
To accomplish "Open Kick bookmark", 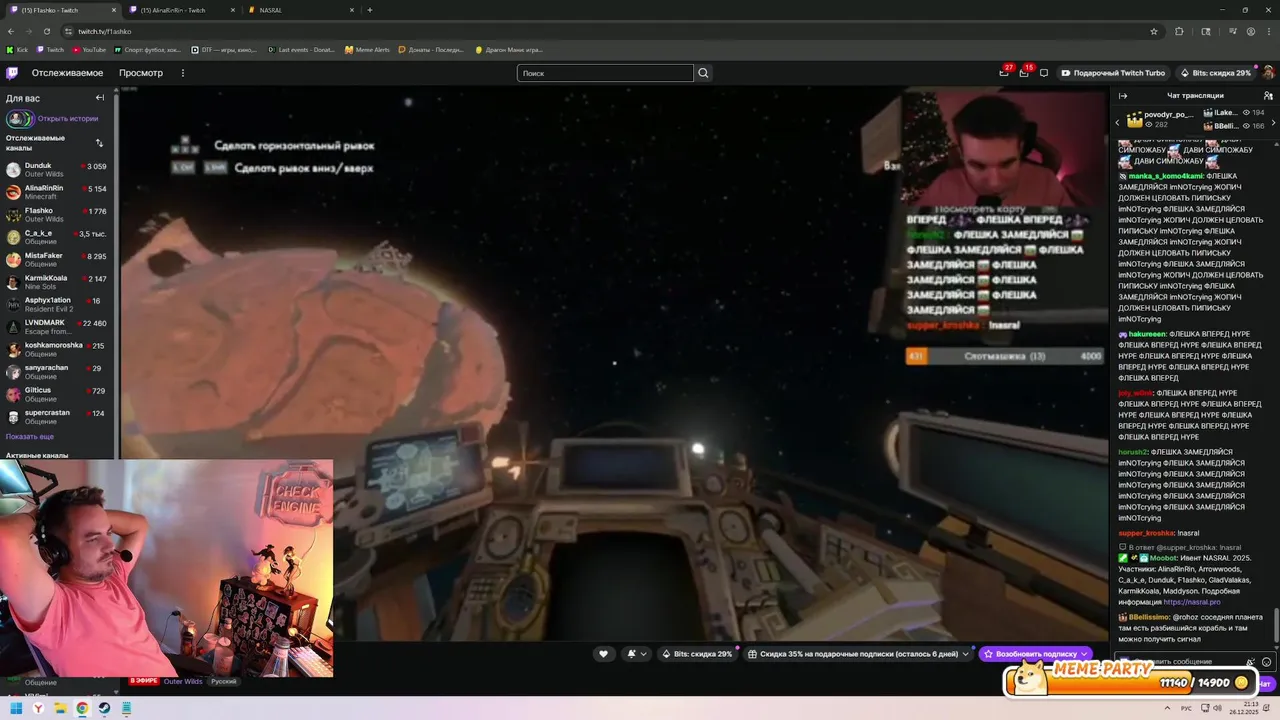I will pos(17,49).
